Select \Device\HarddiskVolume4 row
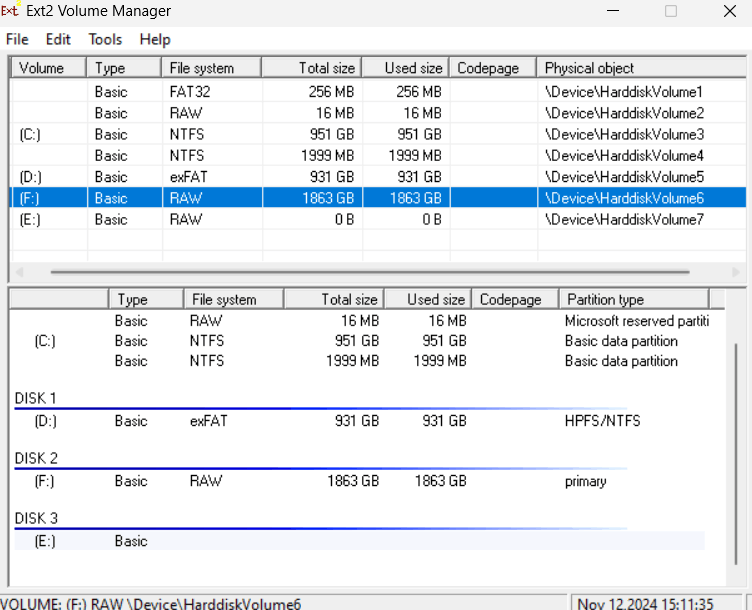752x610 pixels. coord(378,155)
